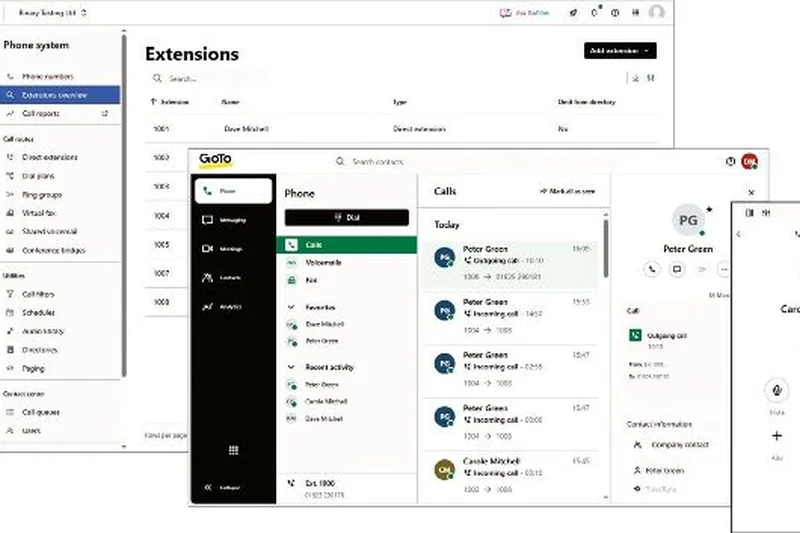Image resolution: width=800 pixels, height=533 pixels.
Task: Select Extensions overview in Phone system sidebar
Action: (60, 95)
